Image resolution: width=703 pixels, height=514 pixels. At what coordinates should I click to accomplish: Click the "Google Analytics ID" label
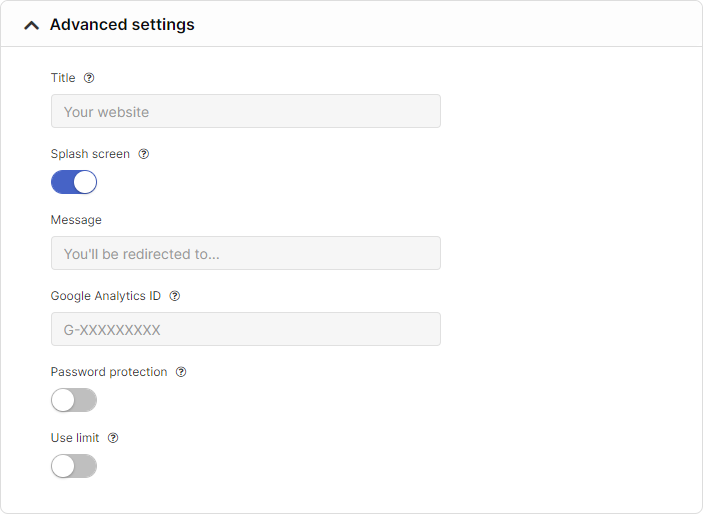point(105,296)
